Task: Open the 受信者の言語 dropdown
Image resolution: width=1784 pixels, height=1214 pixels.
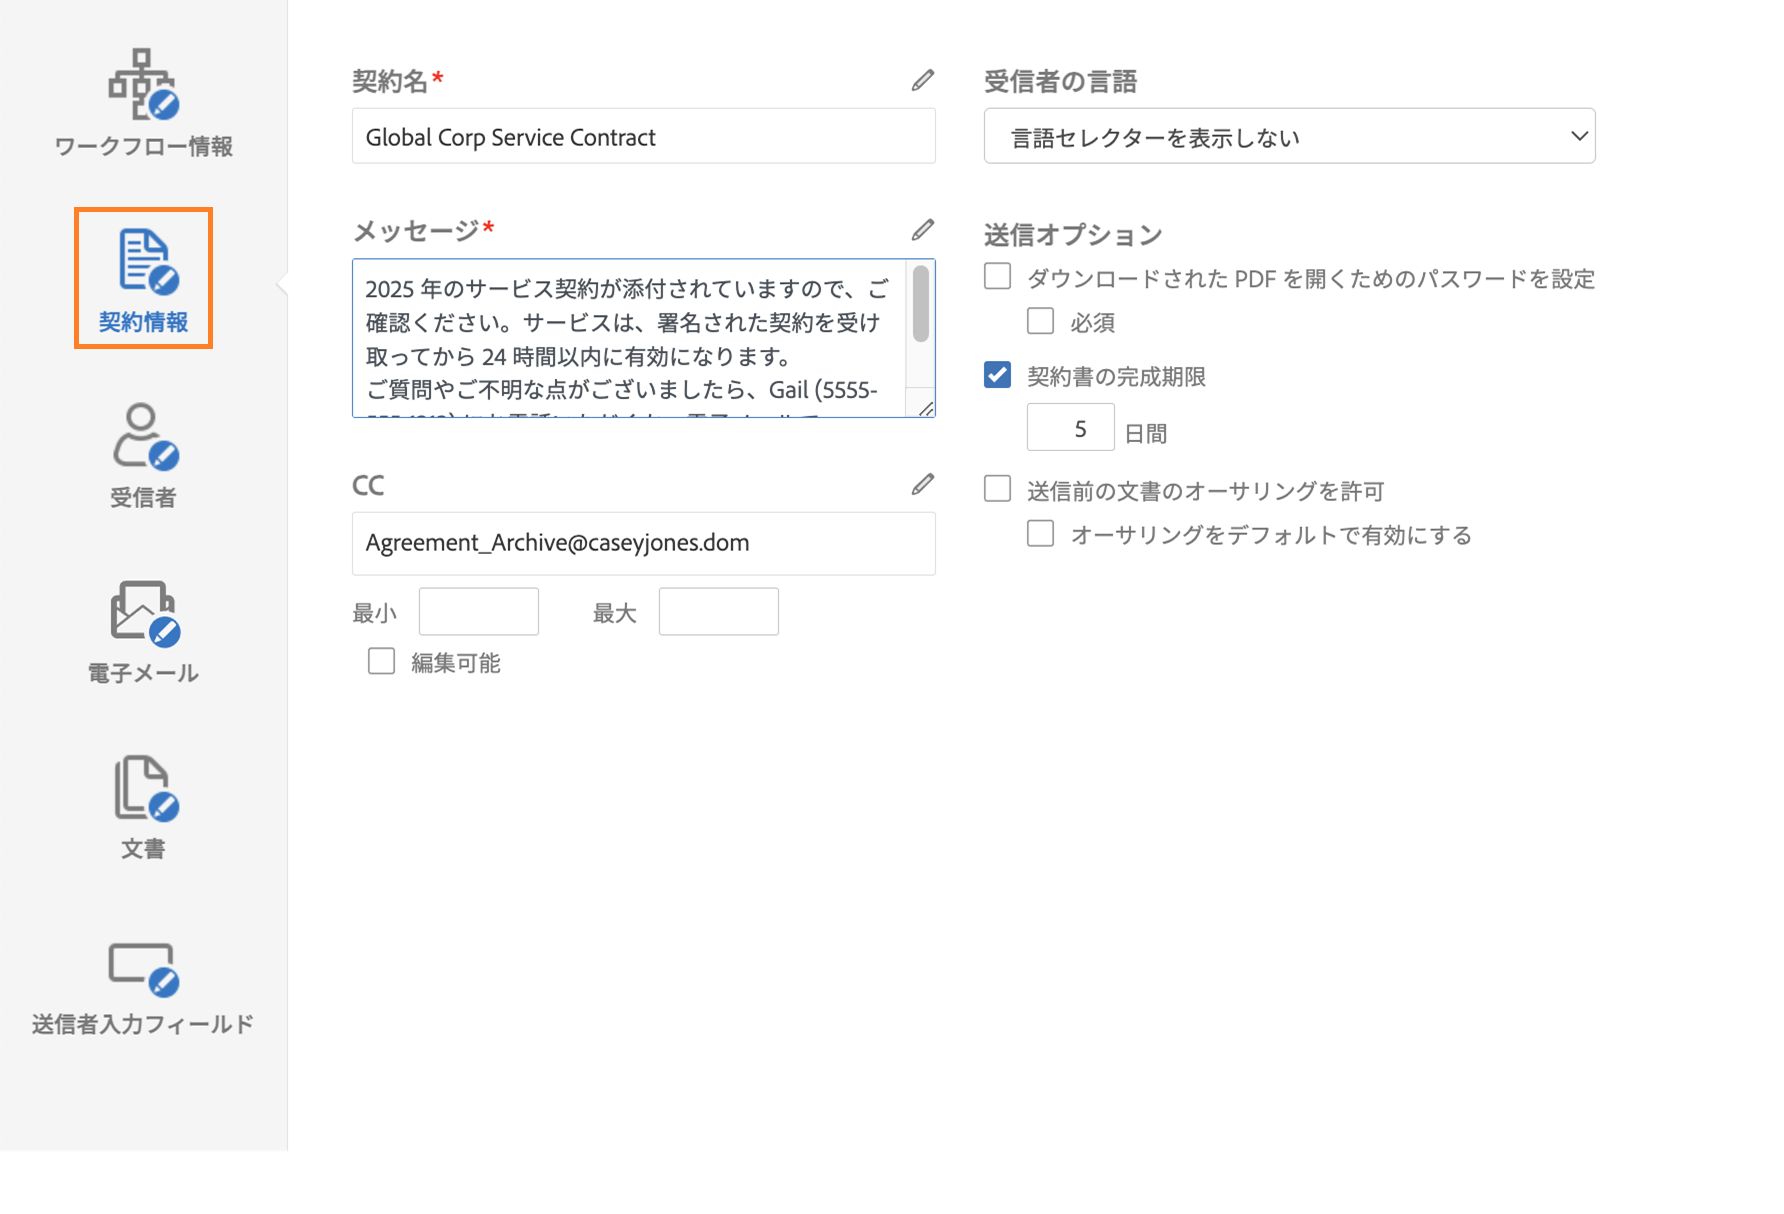Action: pos(1289,136)
